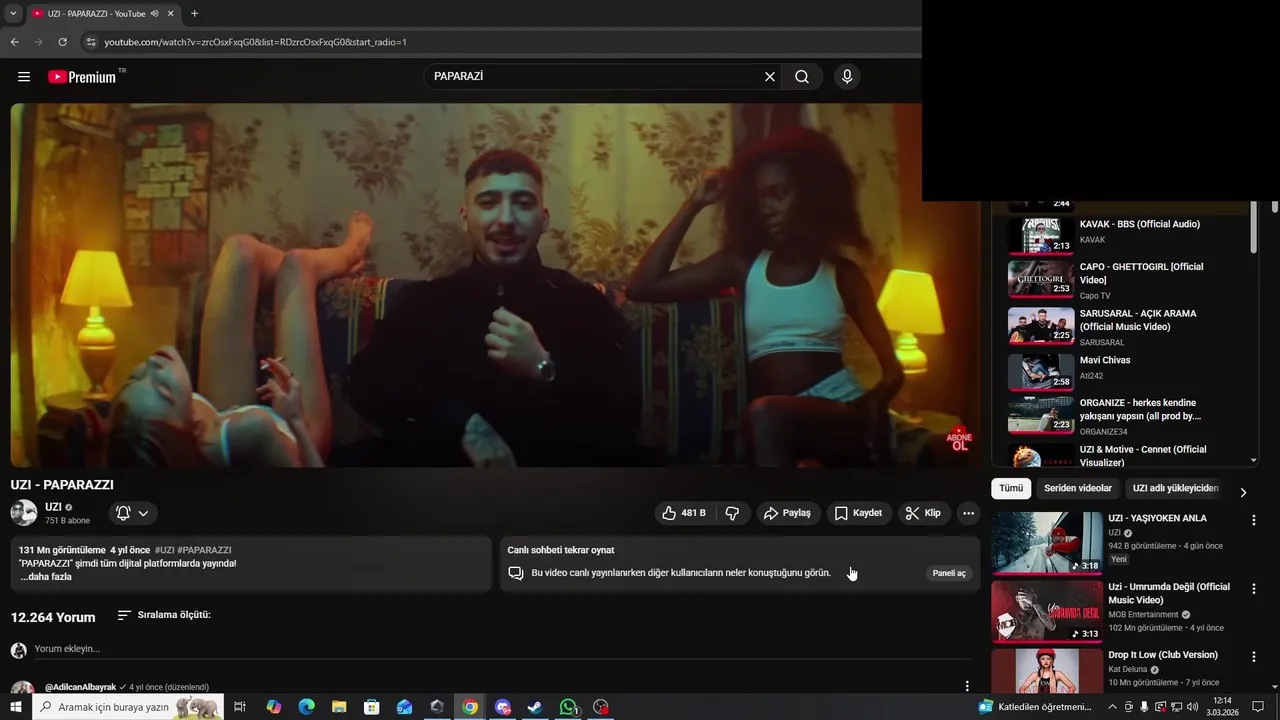Screen dimensions: 1280x720
Task: Show more filter chips with arrow
Action: pos(1243,492)
